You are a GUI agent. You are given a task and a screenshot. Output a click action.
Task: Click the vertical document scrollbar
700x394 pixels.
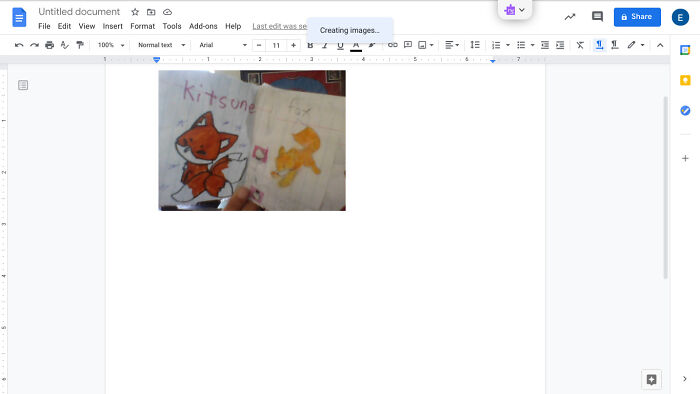pyautogui.click(x=665, y=187)
